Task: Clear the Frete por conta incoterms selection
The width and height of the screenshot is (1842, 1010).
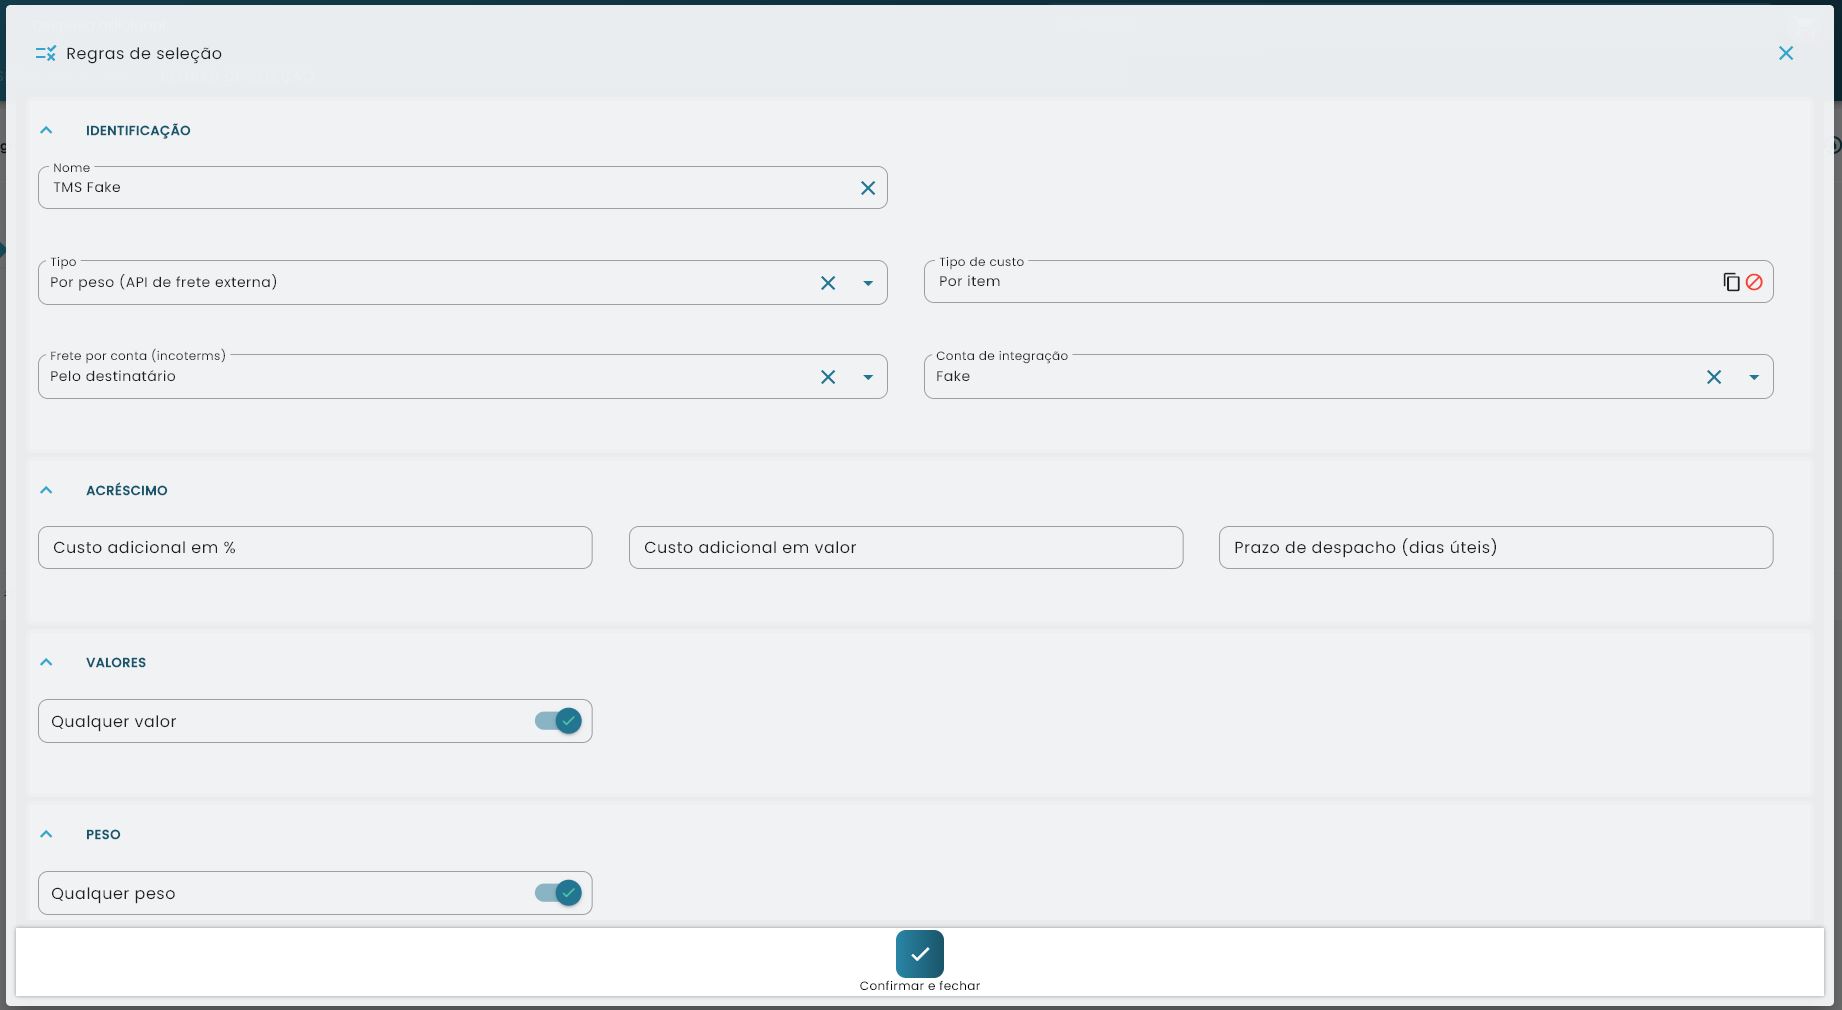Action: pyautogui.click(x=827, y=377)
